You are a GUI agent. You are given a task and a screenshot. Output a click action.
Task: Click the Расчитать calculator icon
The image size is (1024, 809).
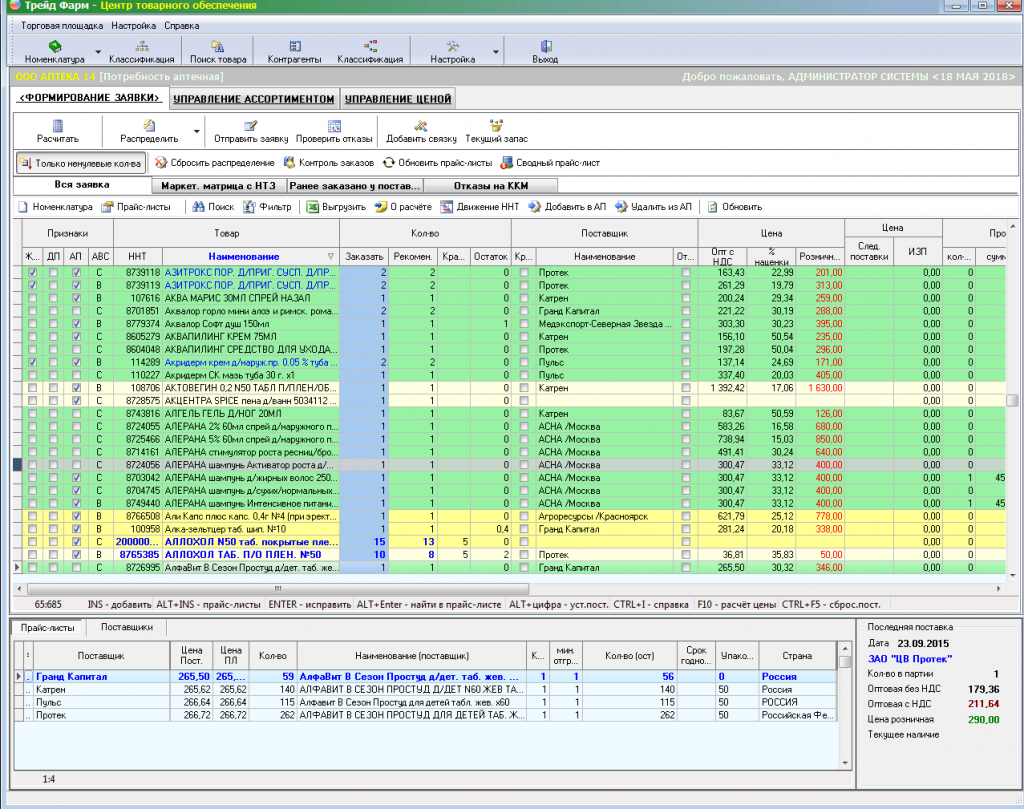click(x=57, y=125)
